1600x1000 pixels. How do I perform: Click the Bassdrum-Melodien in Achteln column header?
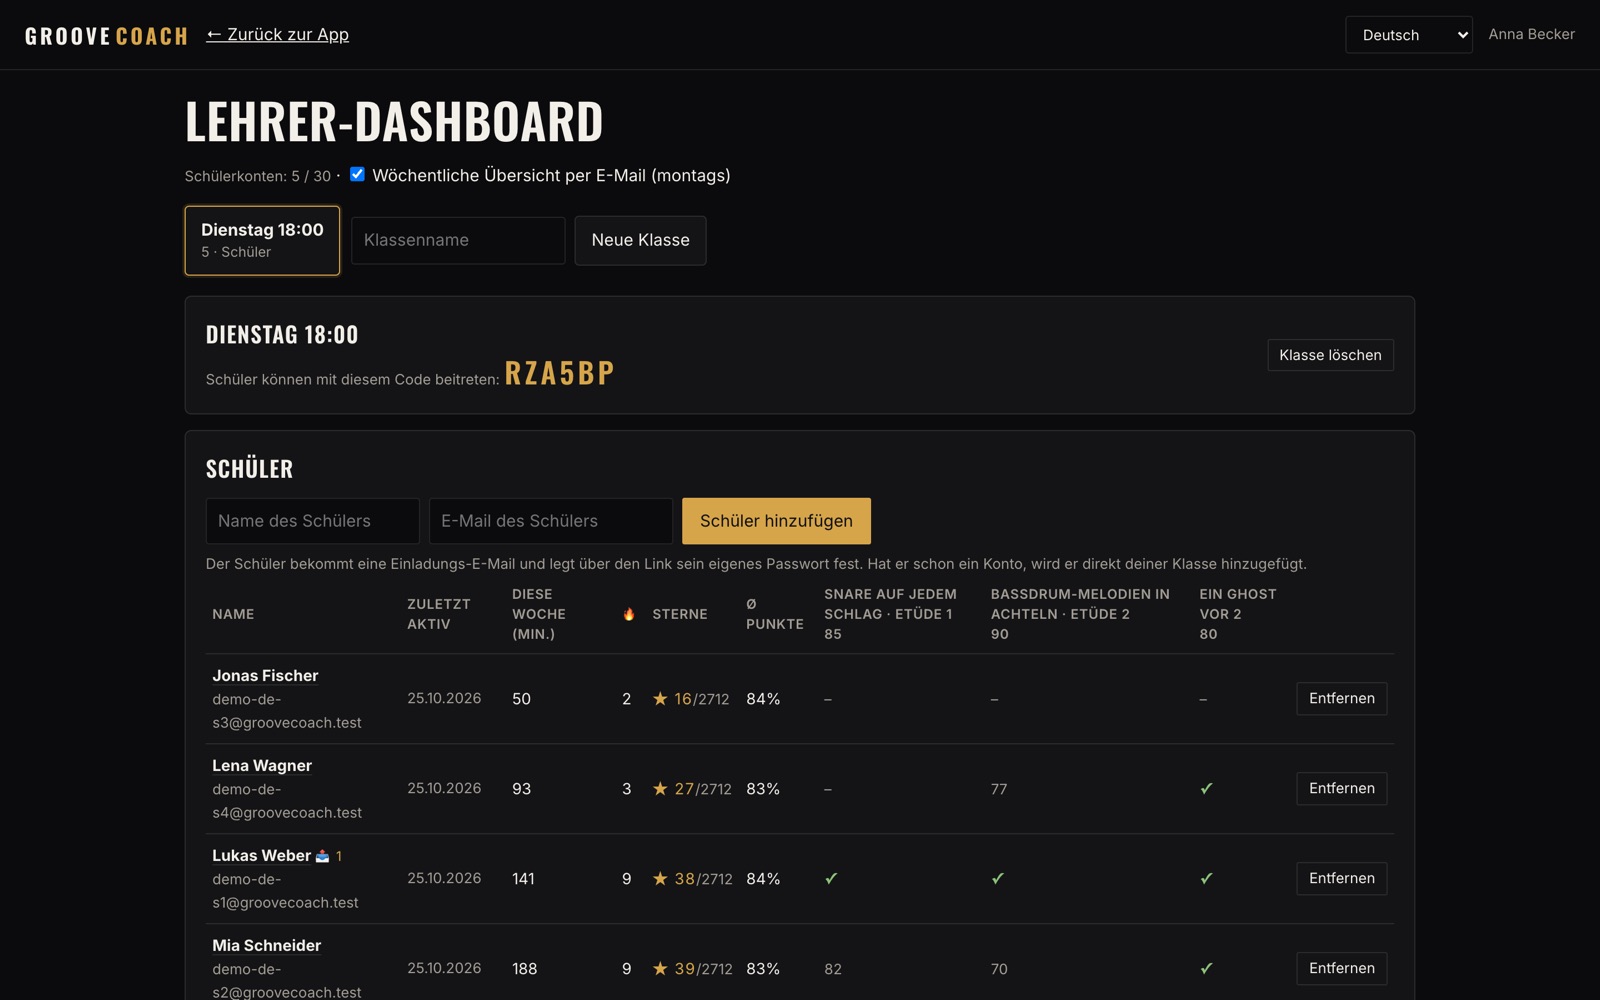coord(1080,614)
